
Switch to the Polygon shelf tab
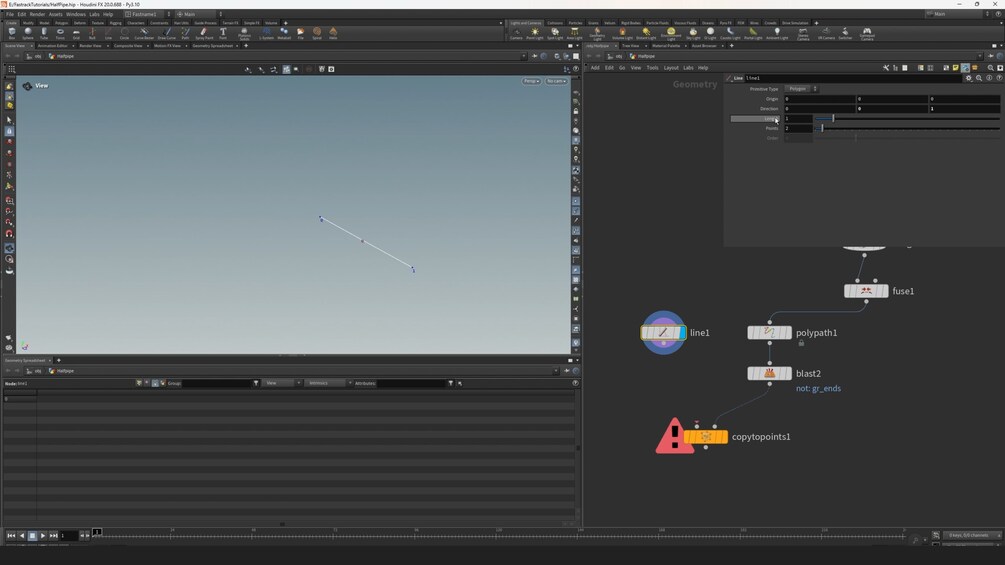62,23
